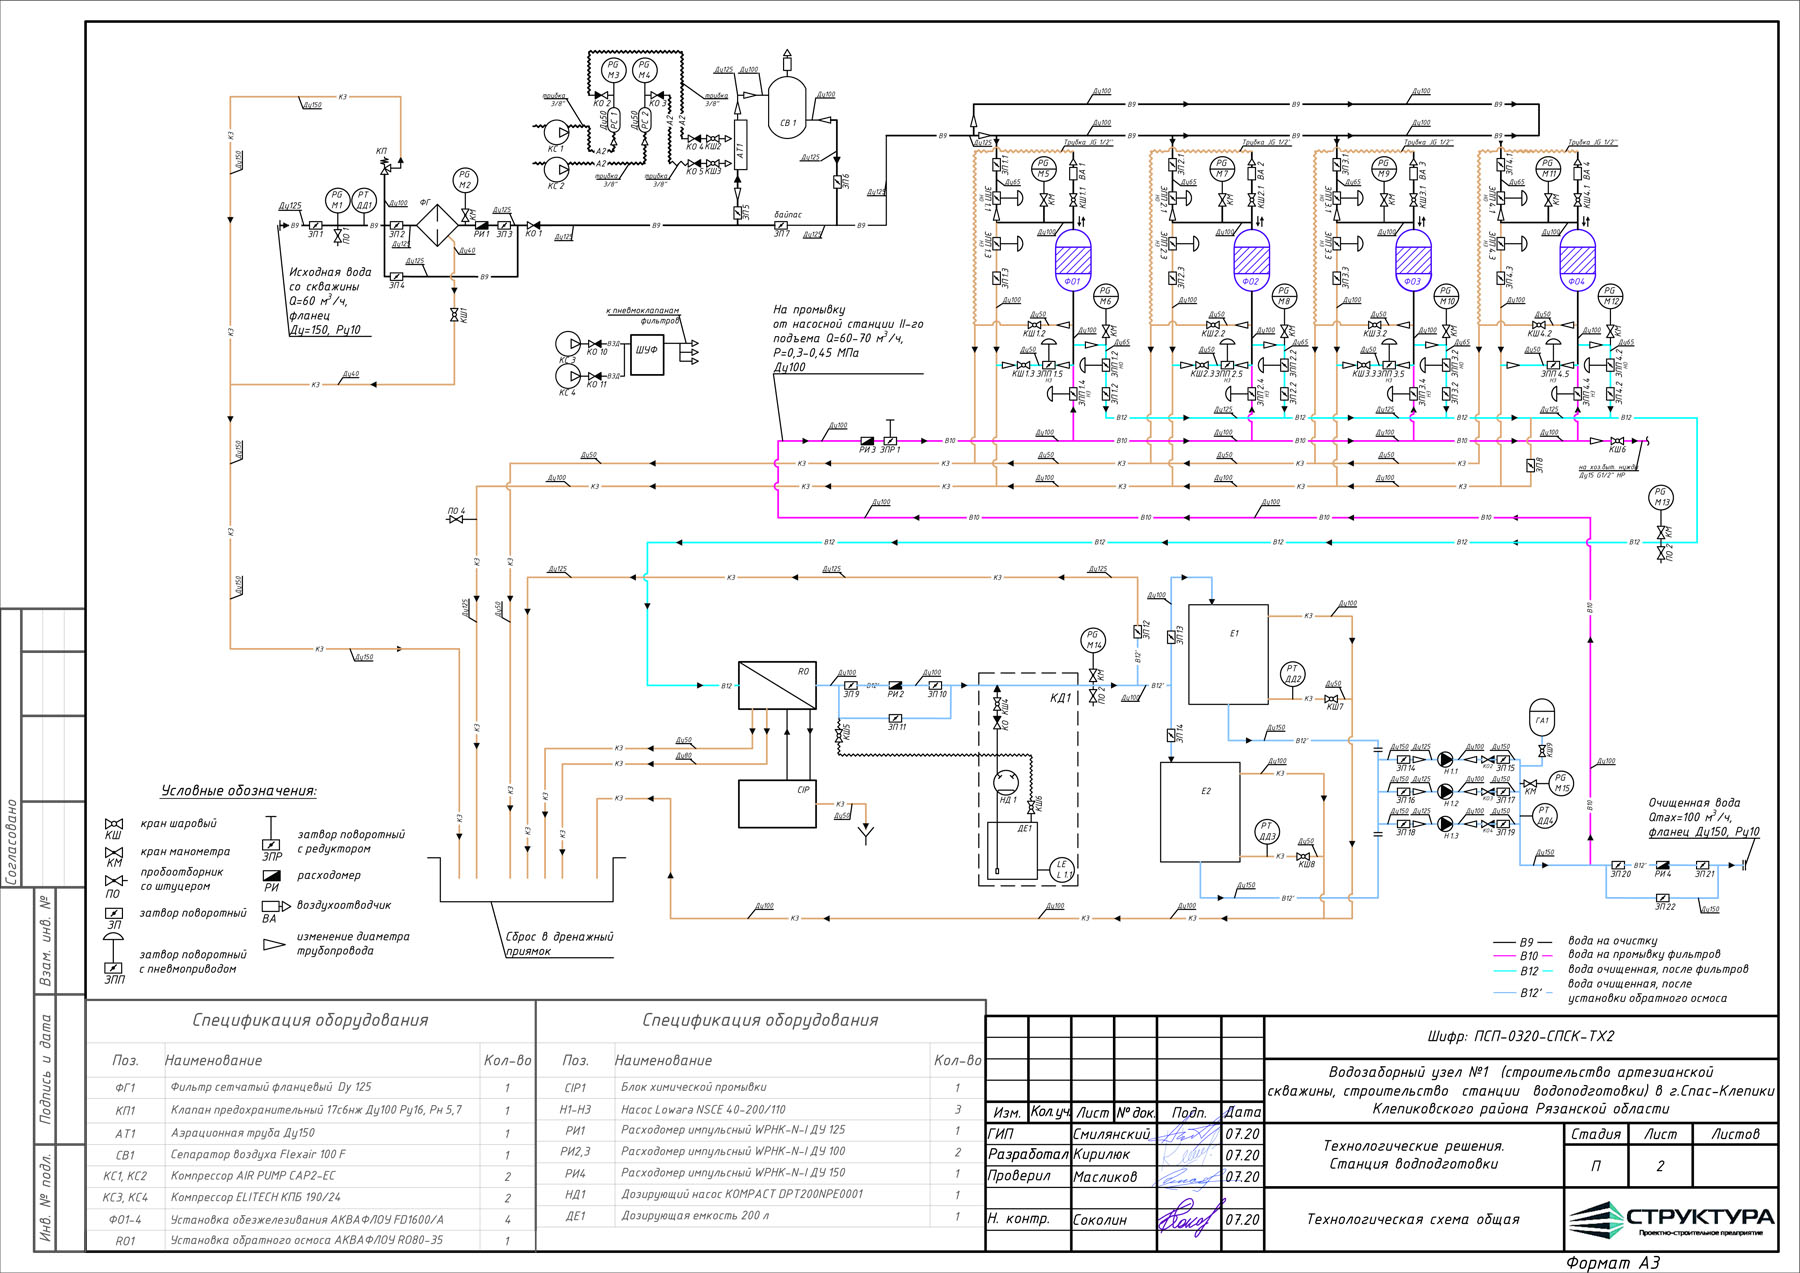1800x1273 pixels.
Task: Select the ГА1 hydro accumulator symbol
Action: 1542,718
